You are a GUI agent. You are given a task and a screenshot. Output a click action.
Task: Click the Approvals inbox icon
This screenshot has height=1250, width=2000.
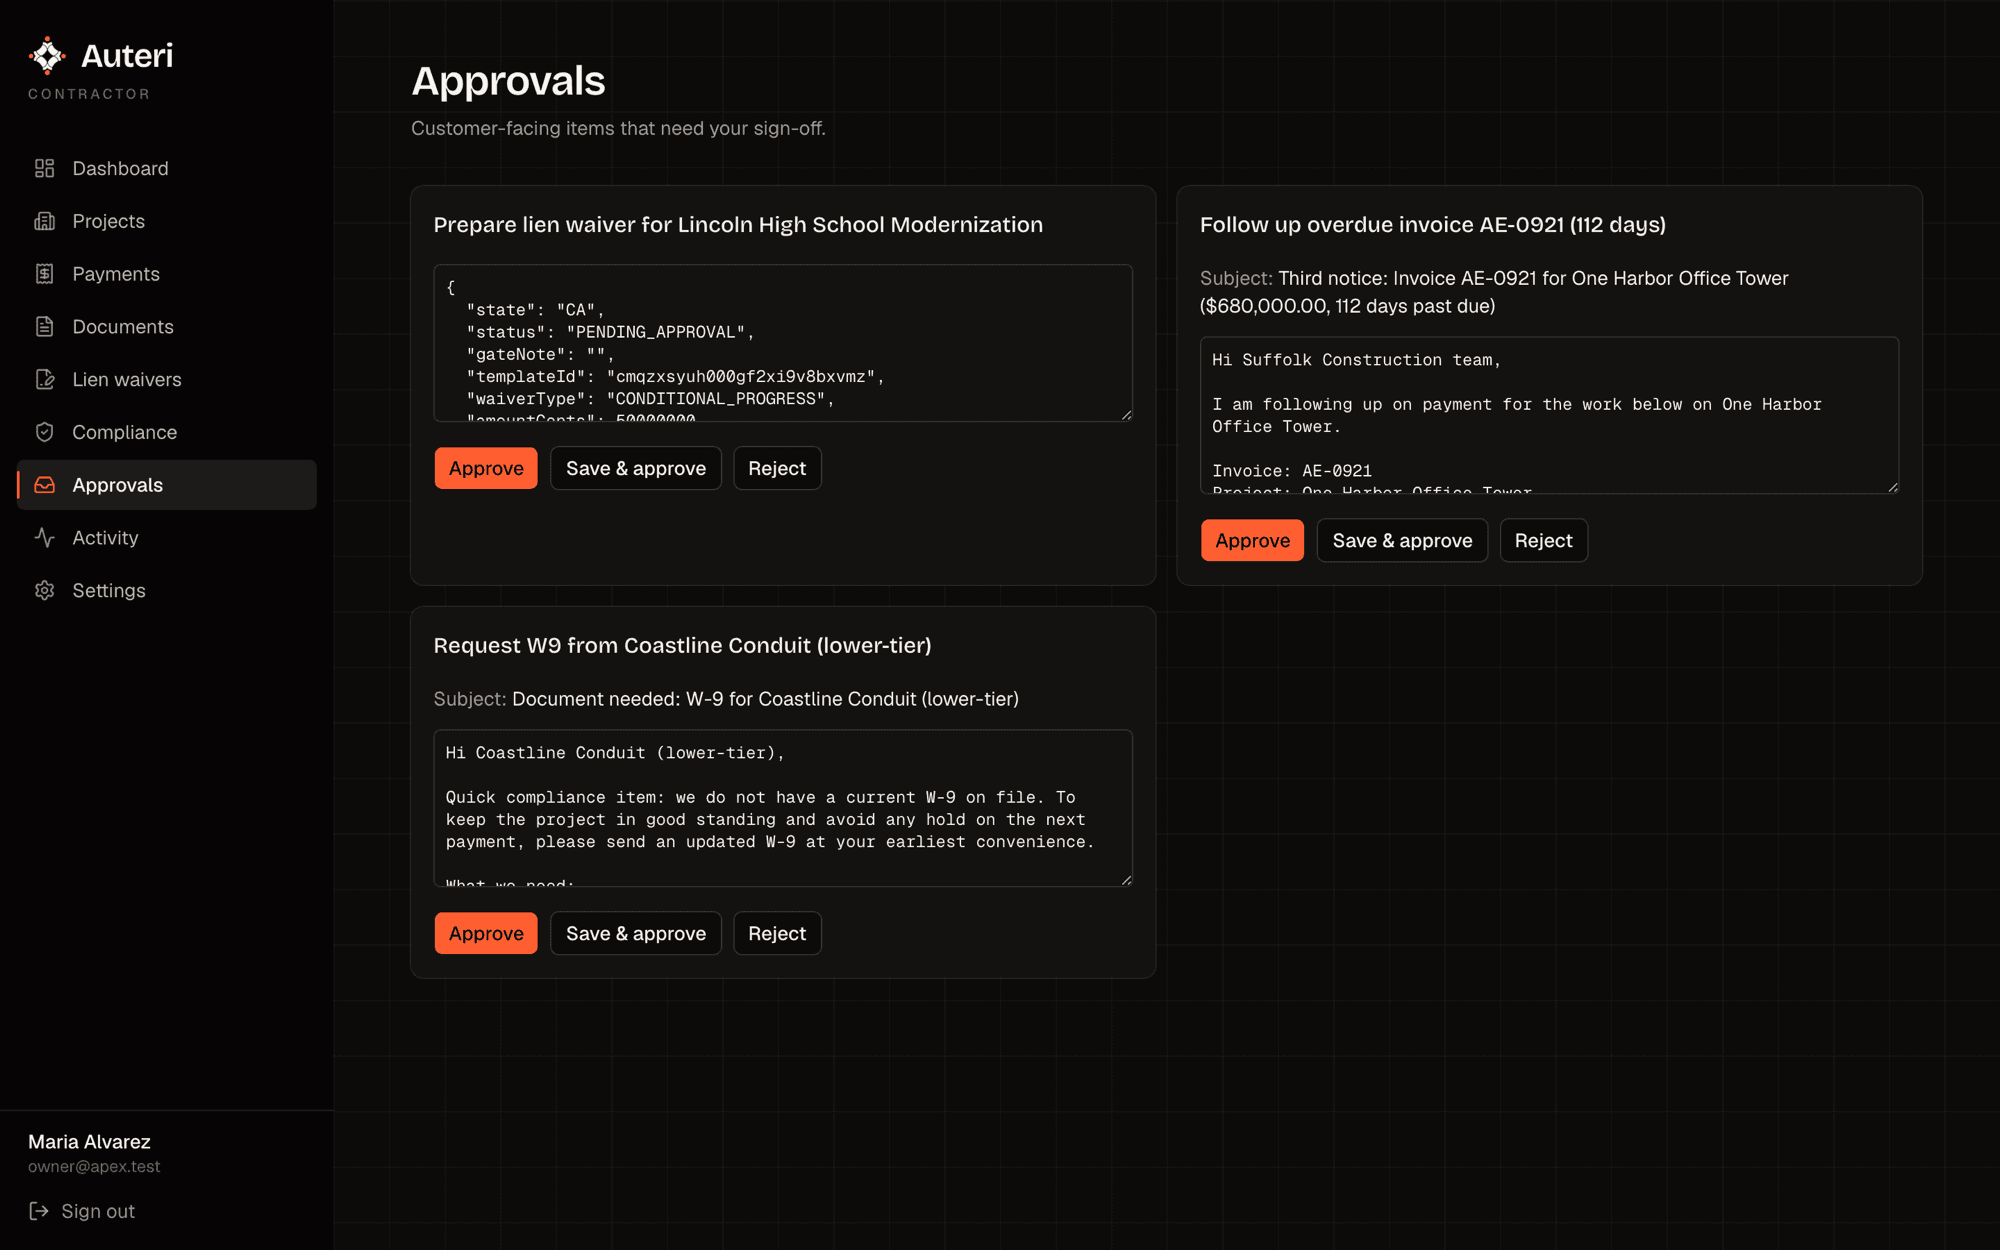44,485
